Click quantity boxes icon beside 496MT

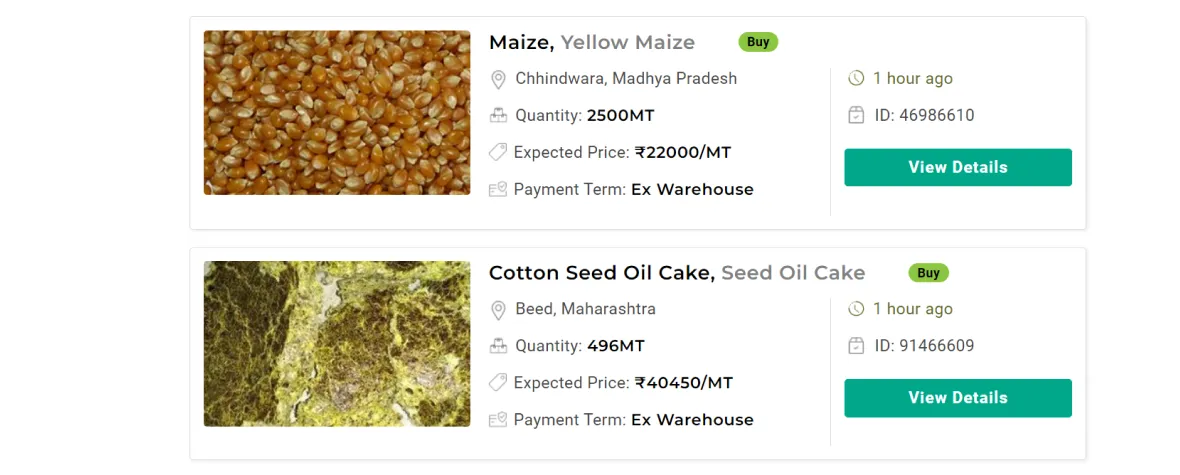498,346
